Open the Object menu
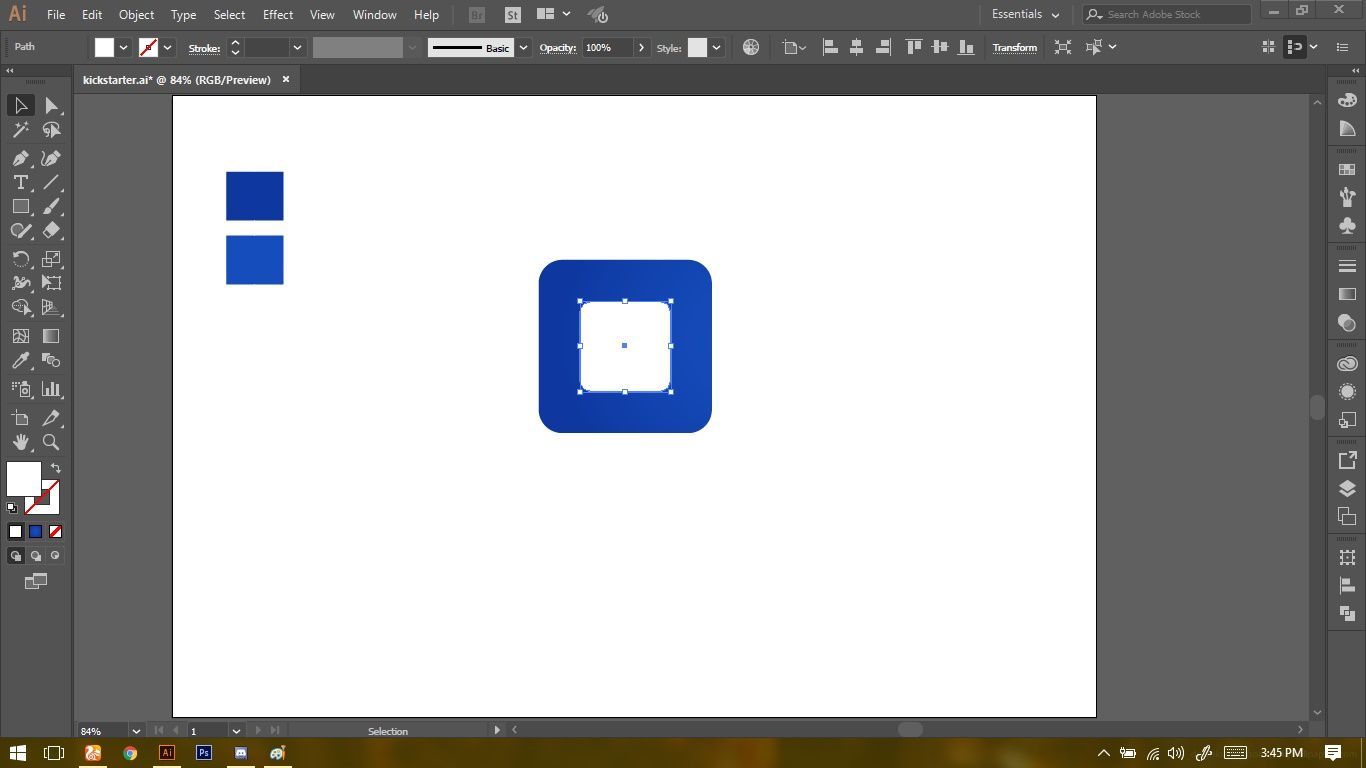The width and height of the screenshot is (1366, 768). tap(136, 15)
